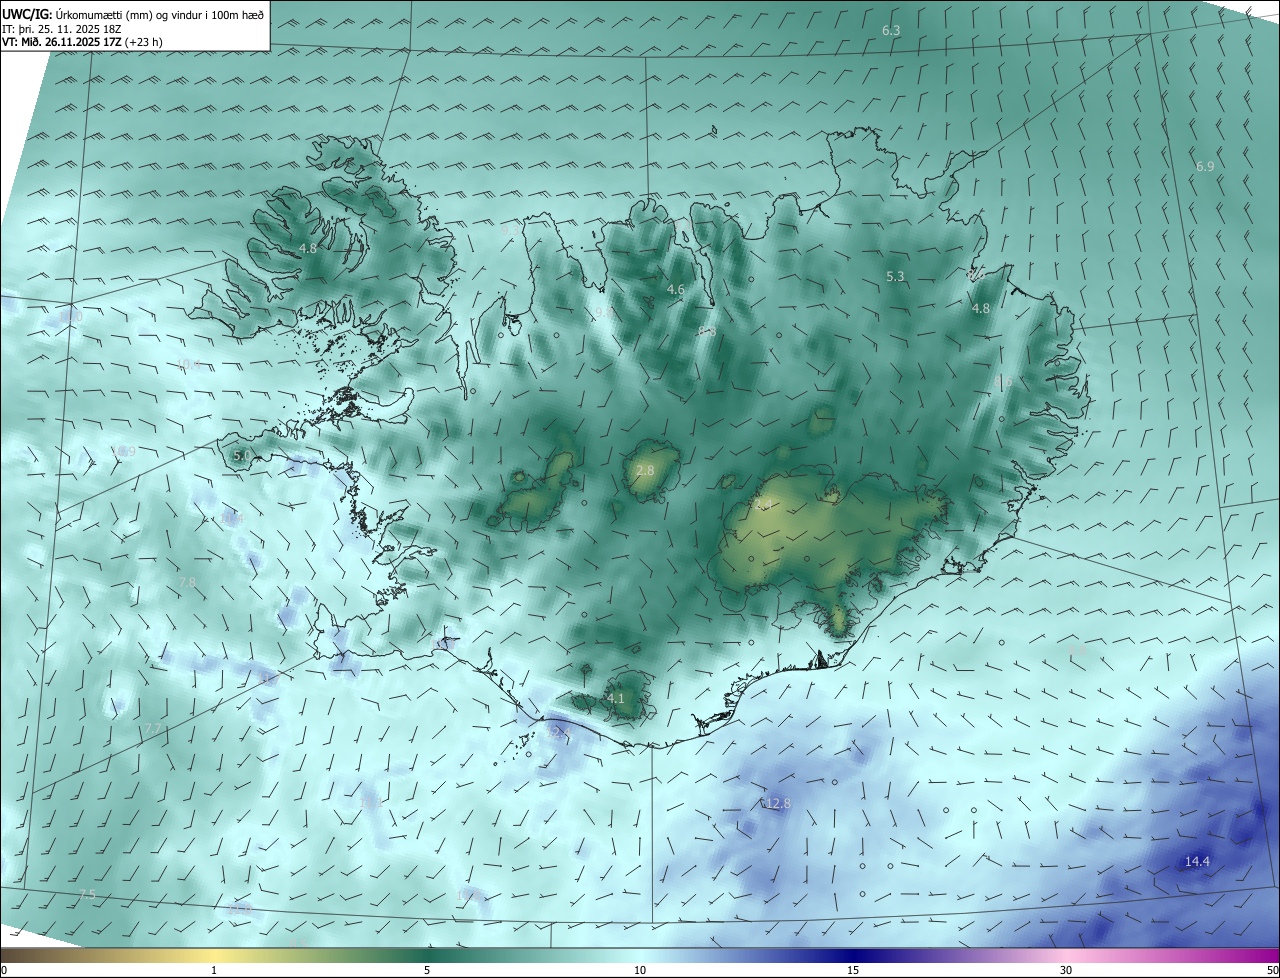
Task: Click the 7.8 value over the western sea
Action: 187,582
